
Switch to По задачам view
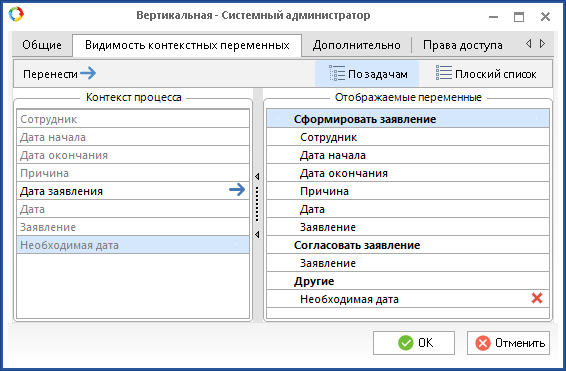click(367, 74)
